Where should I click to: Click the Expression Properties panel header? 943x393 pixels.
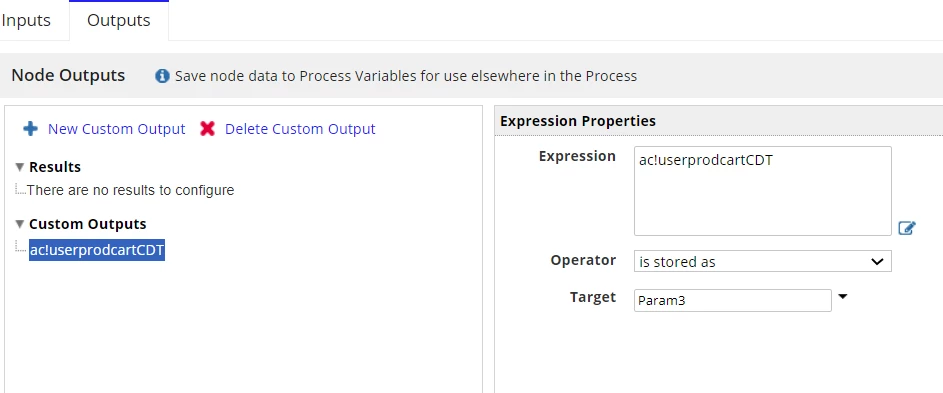[x=578, y=121]
